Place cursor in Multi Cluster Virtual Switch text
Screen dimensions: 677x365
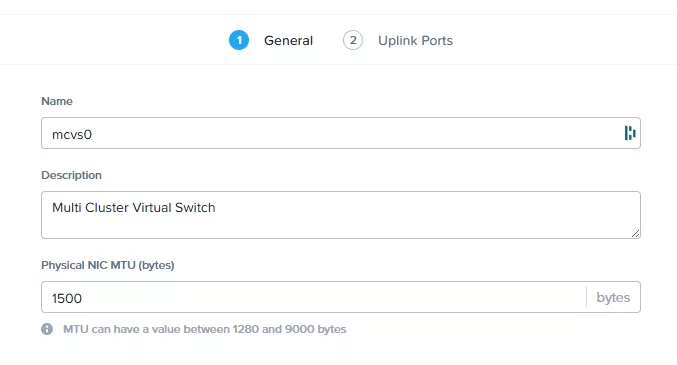[134, 208]
